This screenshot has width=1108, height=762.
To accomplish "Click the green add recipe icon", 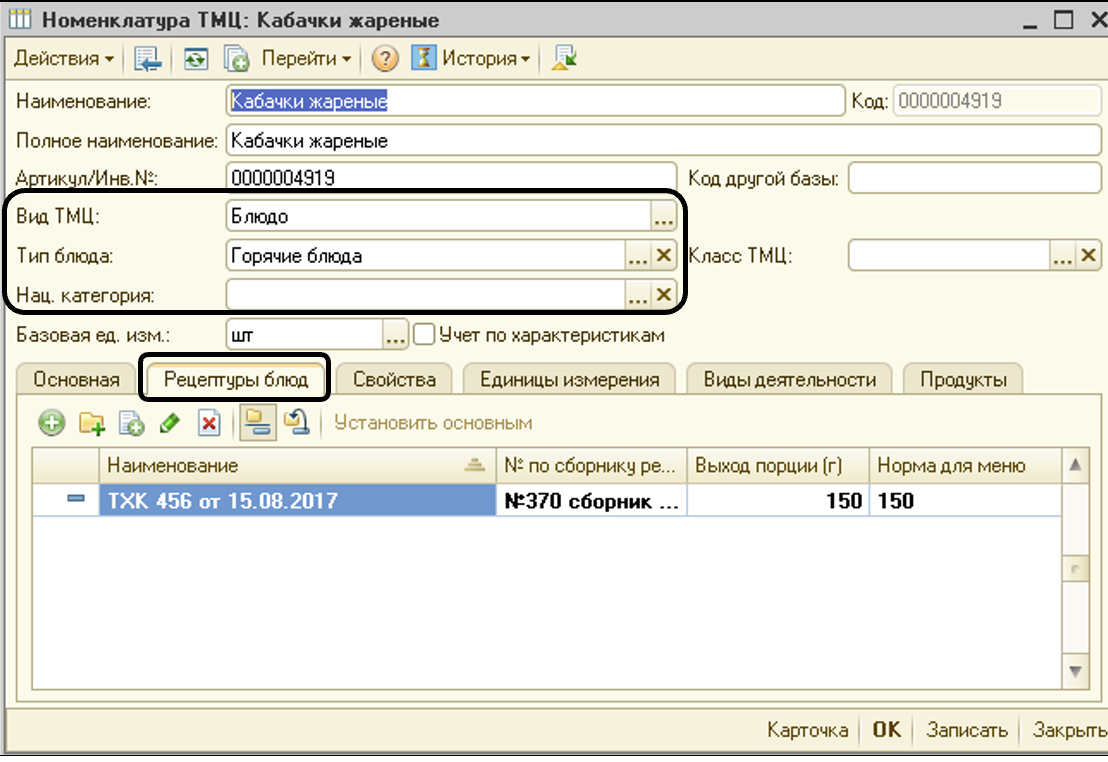I will click(x=52, y=424).
